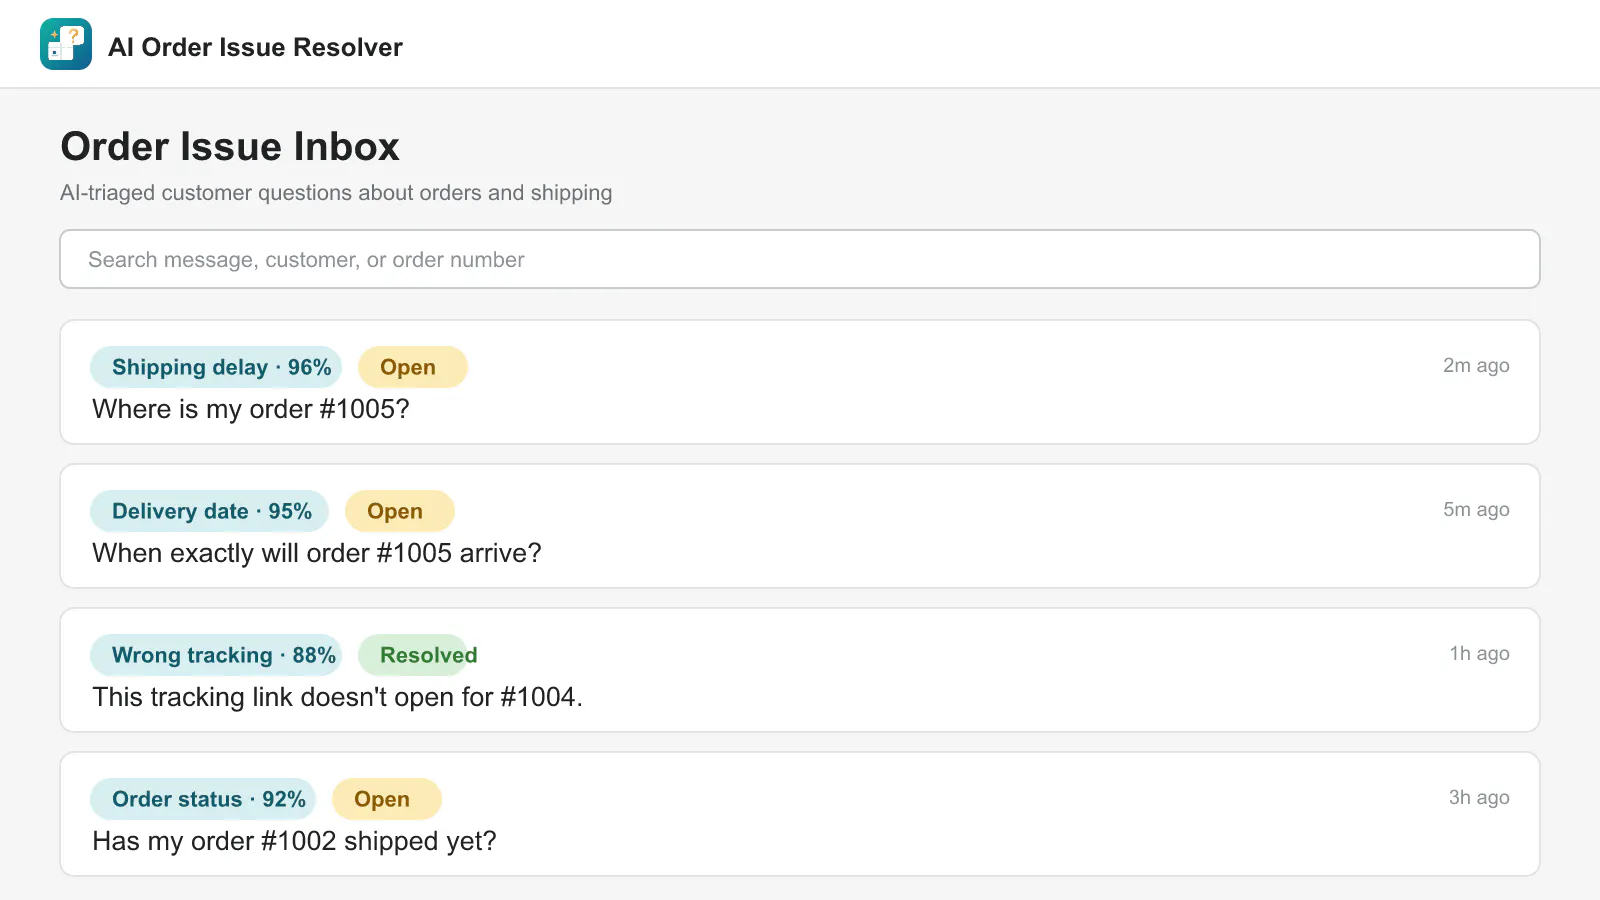Click the AI Order Issue Resolver title
1600x900 pixels.
pos(255,47)
